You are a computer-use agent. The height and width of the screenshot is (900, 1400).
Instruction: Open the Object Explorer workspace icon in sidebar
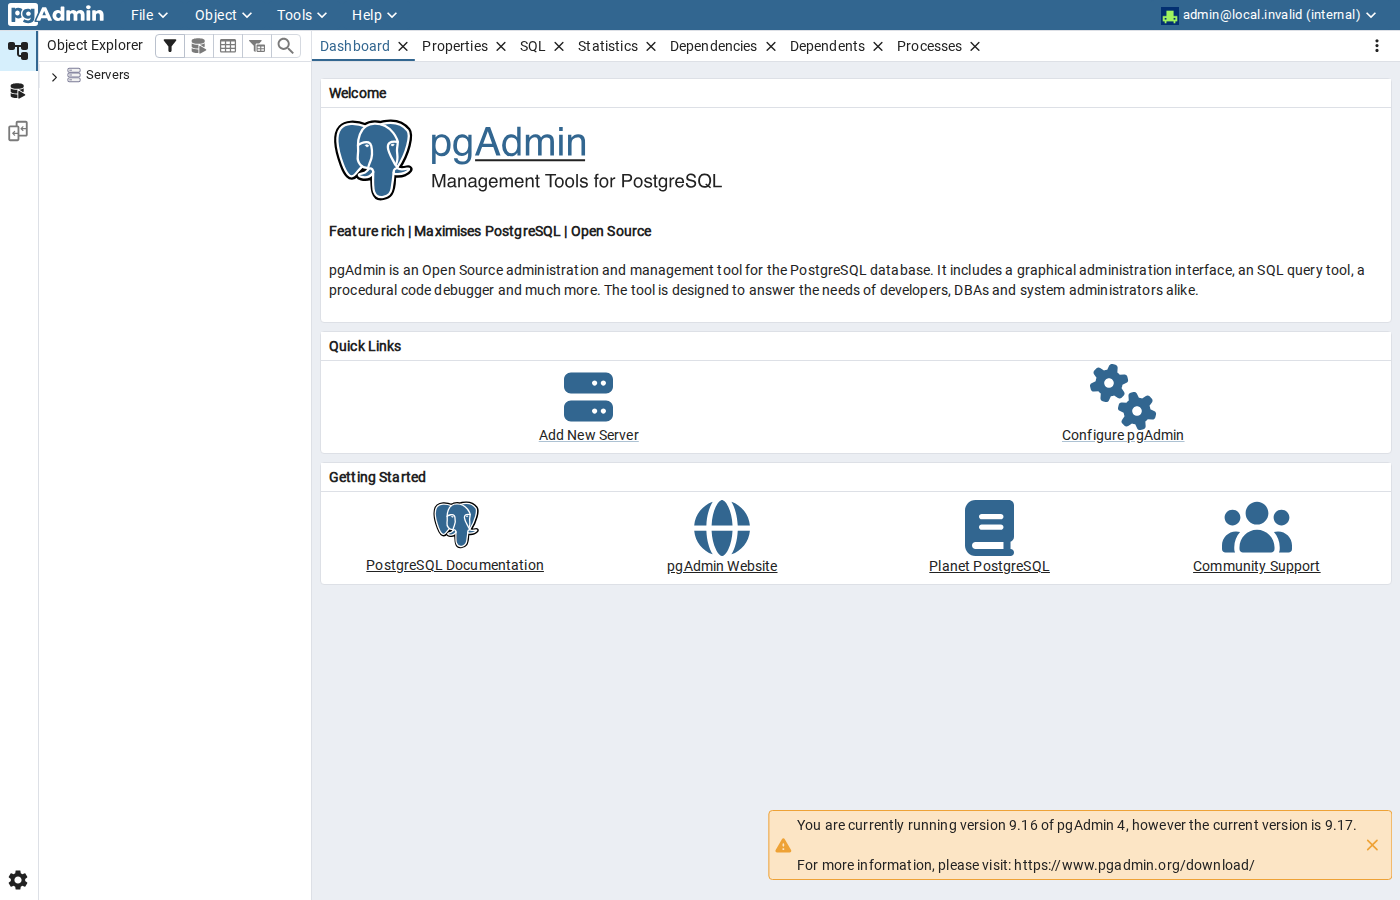point(18,50)
